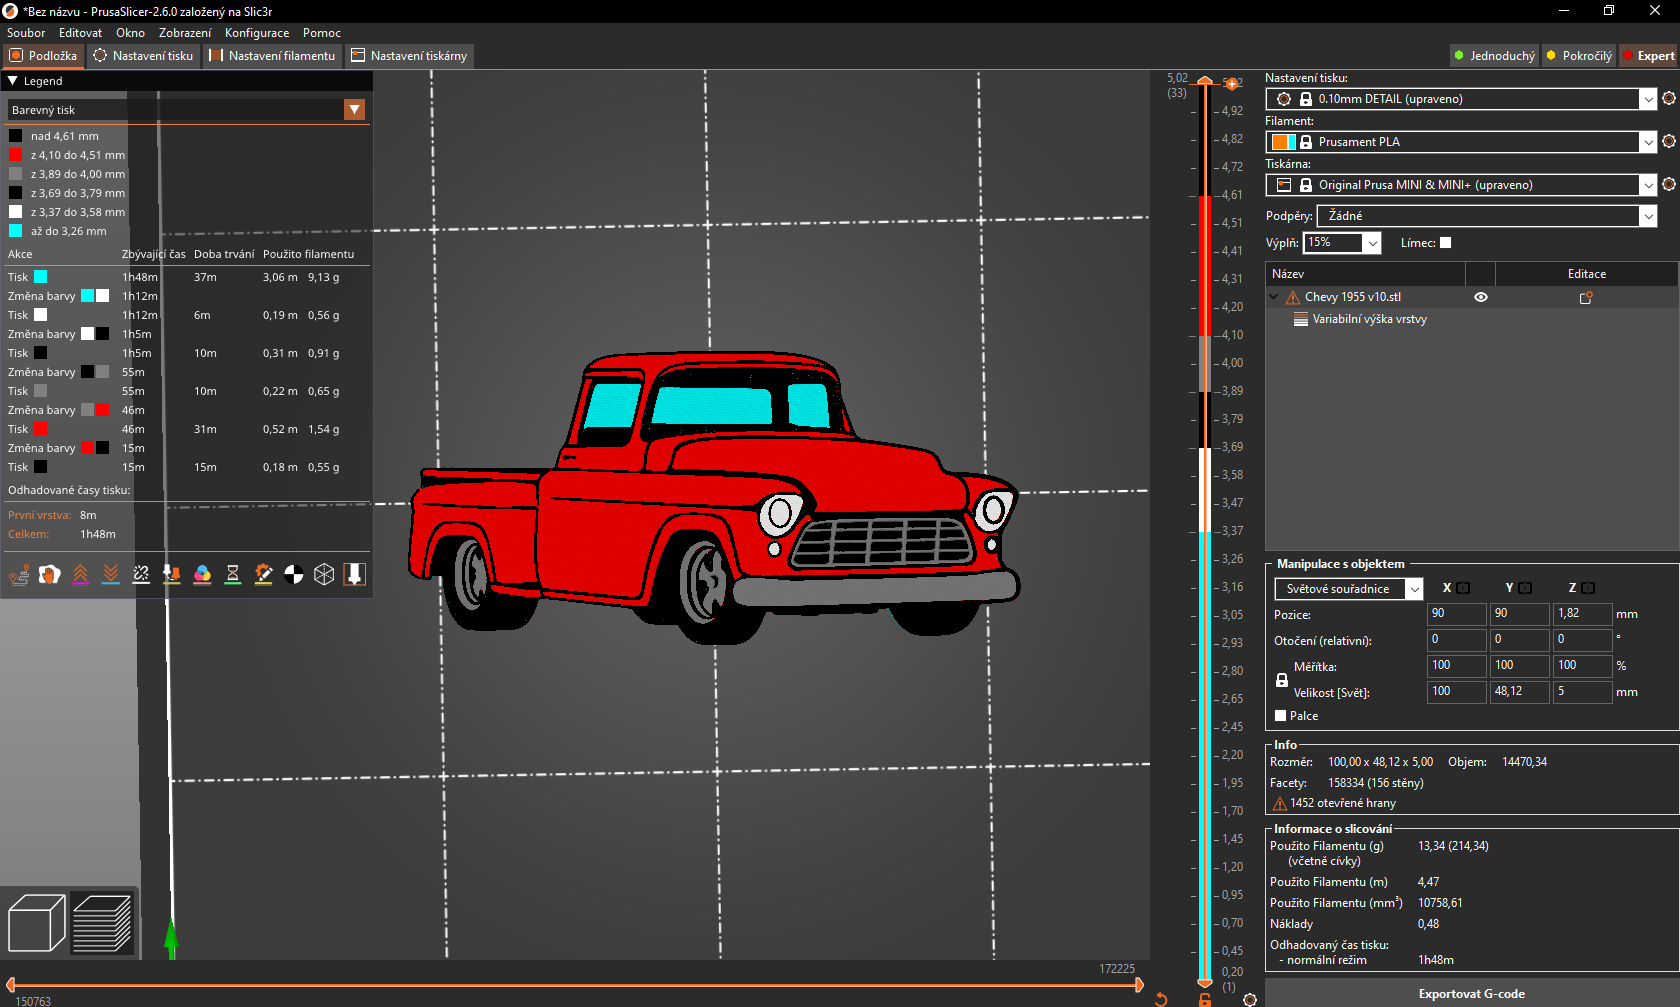Open the Pomoc menu
The width and height of the screenshot is (1680, 1007).
[x=322, y=33]
